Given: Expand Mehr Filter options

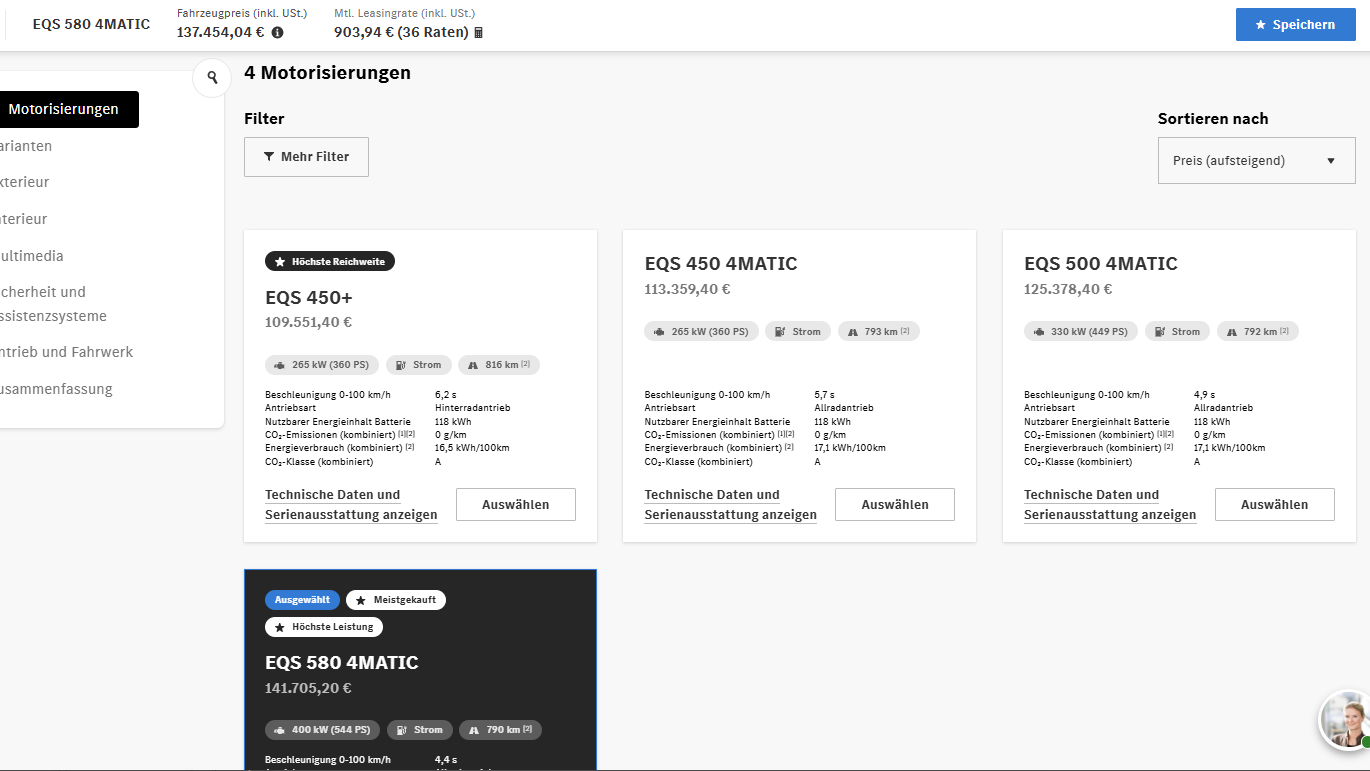Looking at the screenshot, I should tap(306, 156).
